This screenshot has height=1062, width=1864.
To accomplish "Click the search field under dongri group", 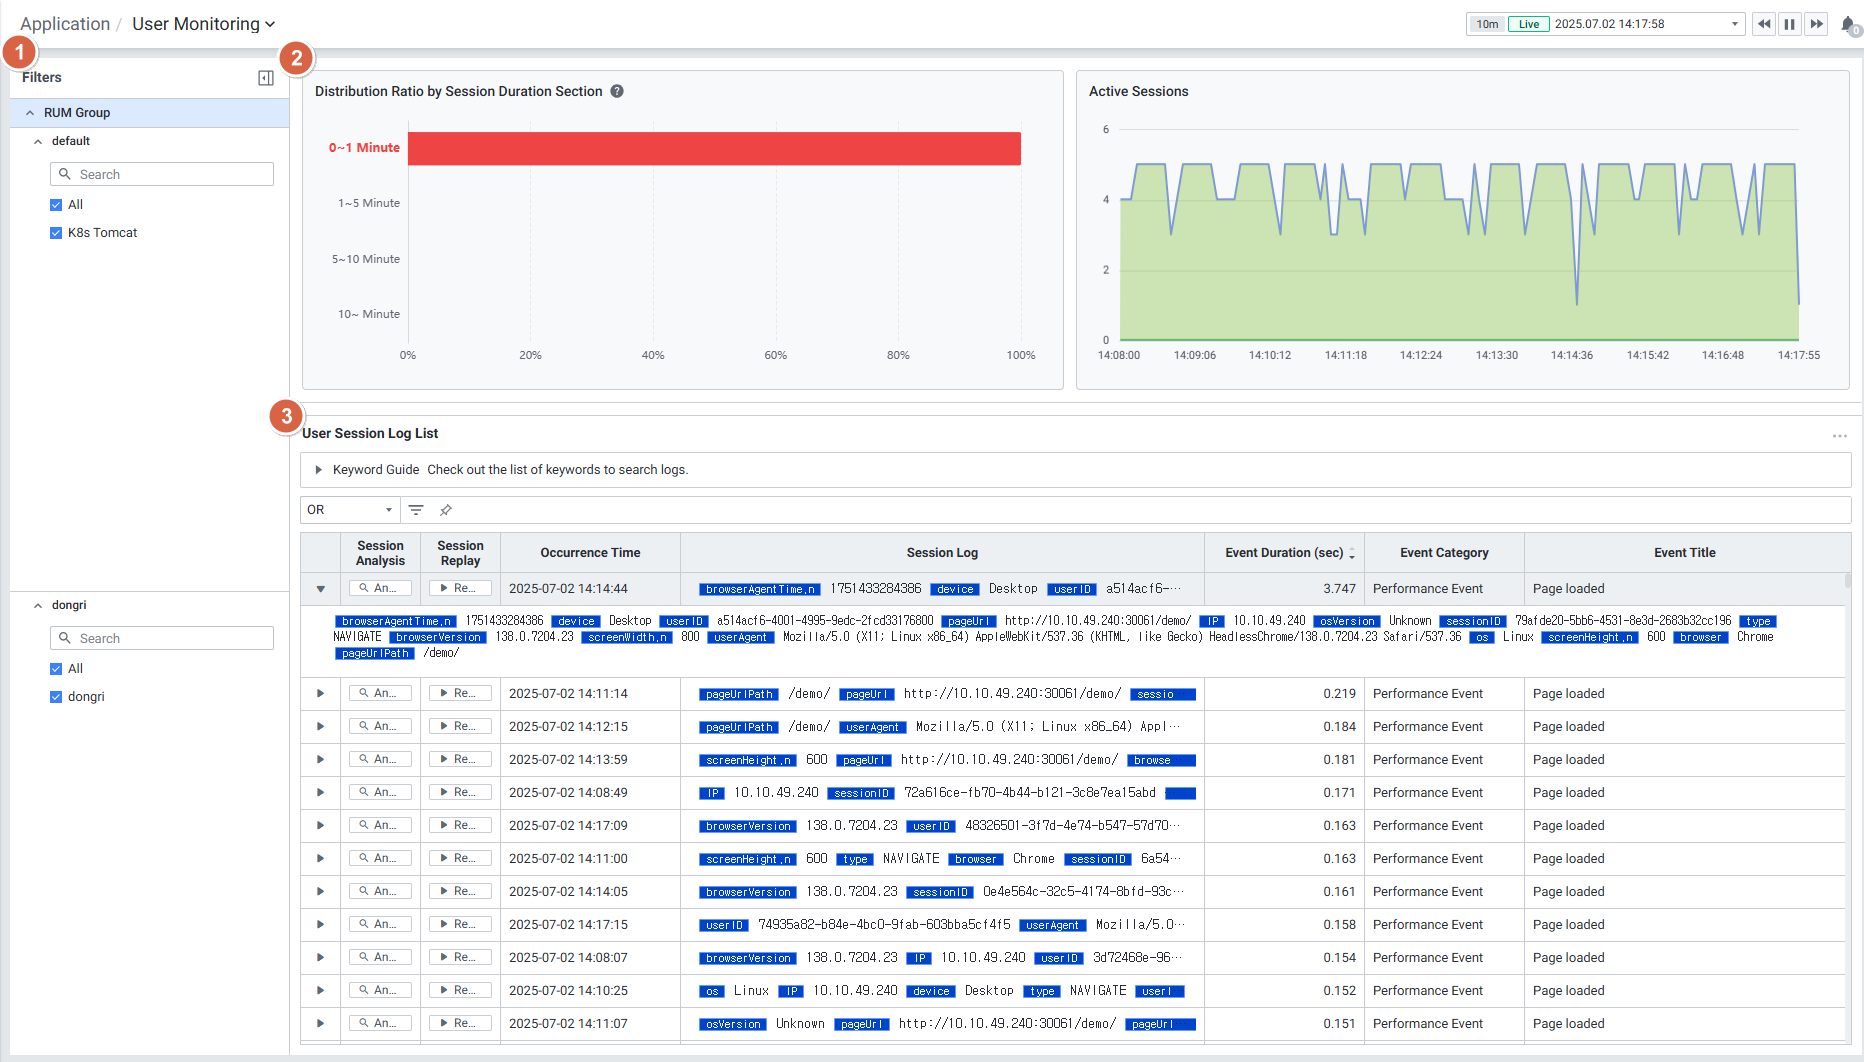I will [x=162, y=638].
